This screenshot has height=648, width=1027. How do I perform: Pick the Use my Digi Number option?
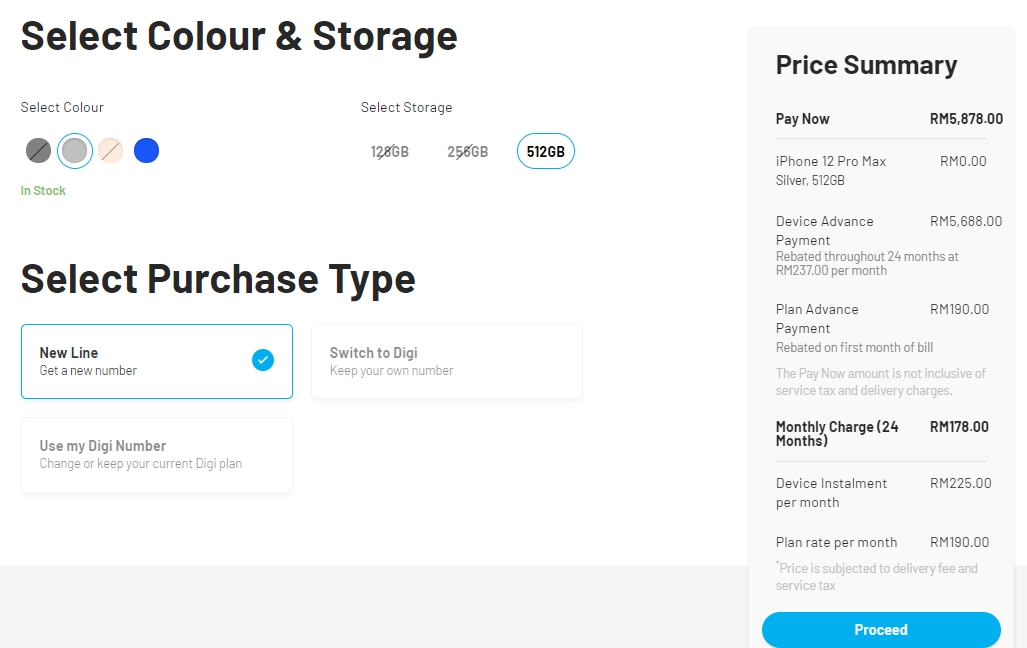(156, 454)
